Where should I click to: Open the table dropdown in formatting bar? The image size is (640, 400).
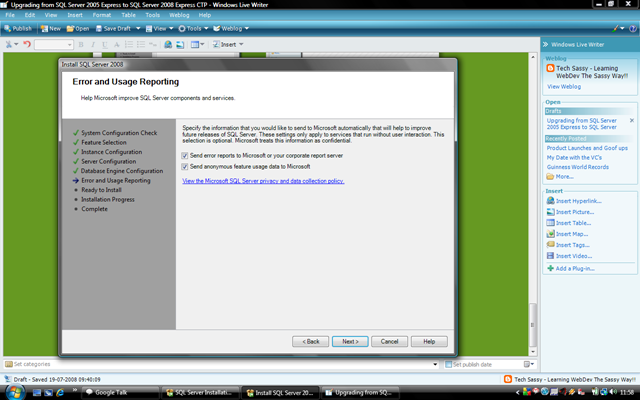coord(198,44)
